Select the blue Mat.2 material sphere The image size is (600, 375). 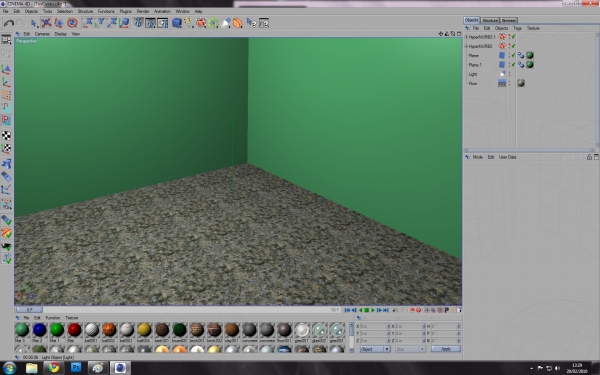coord(39,329)
